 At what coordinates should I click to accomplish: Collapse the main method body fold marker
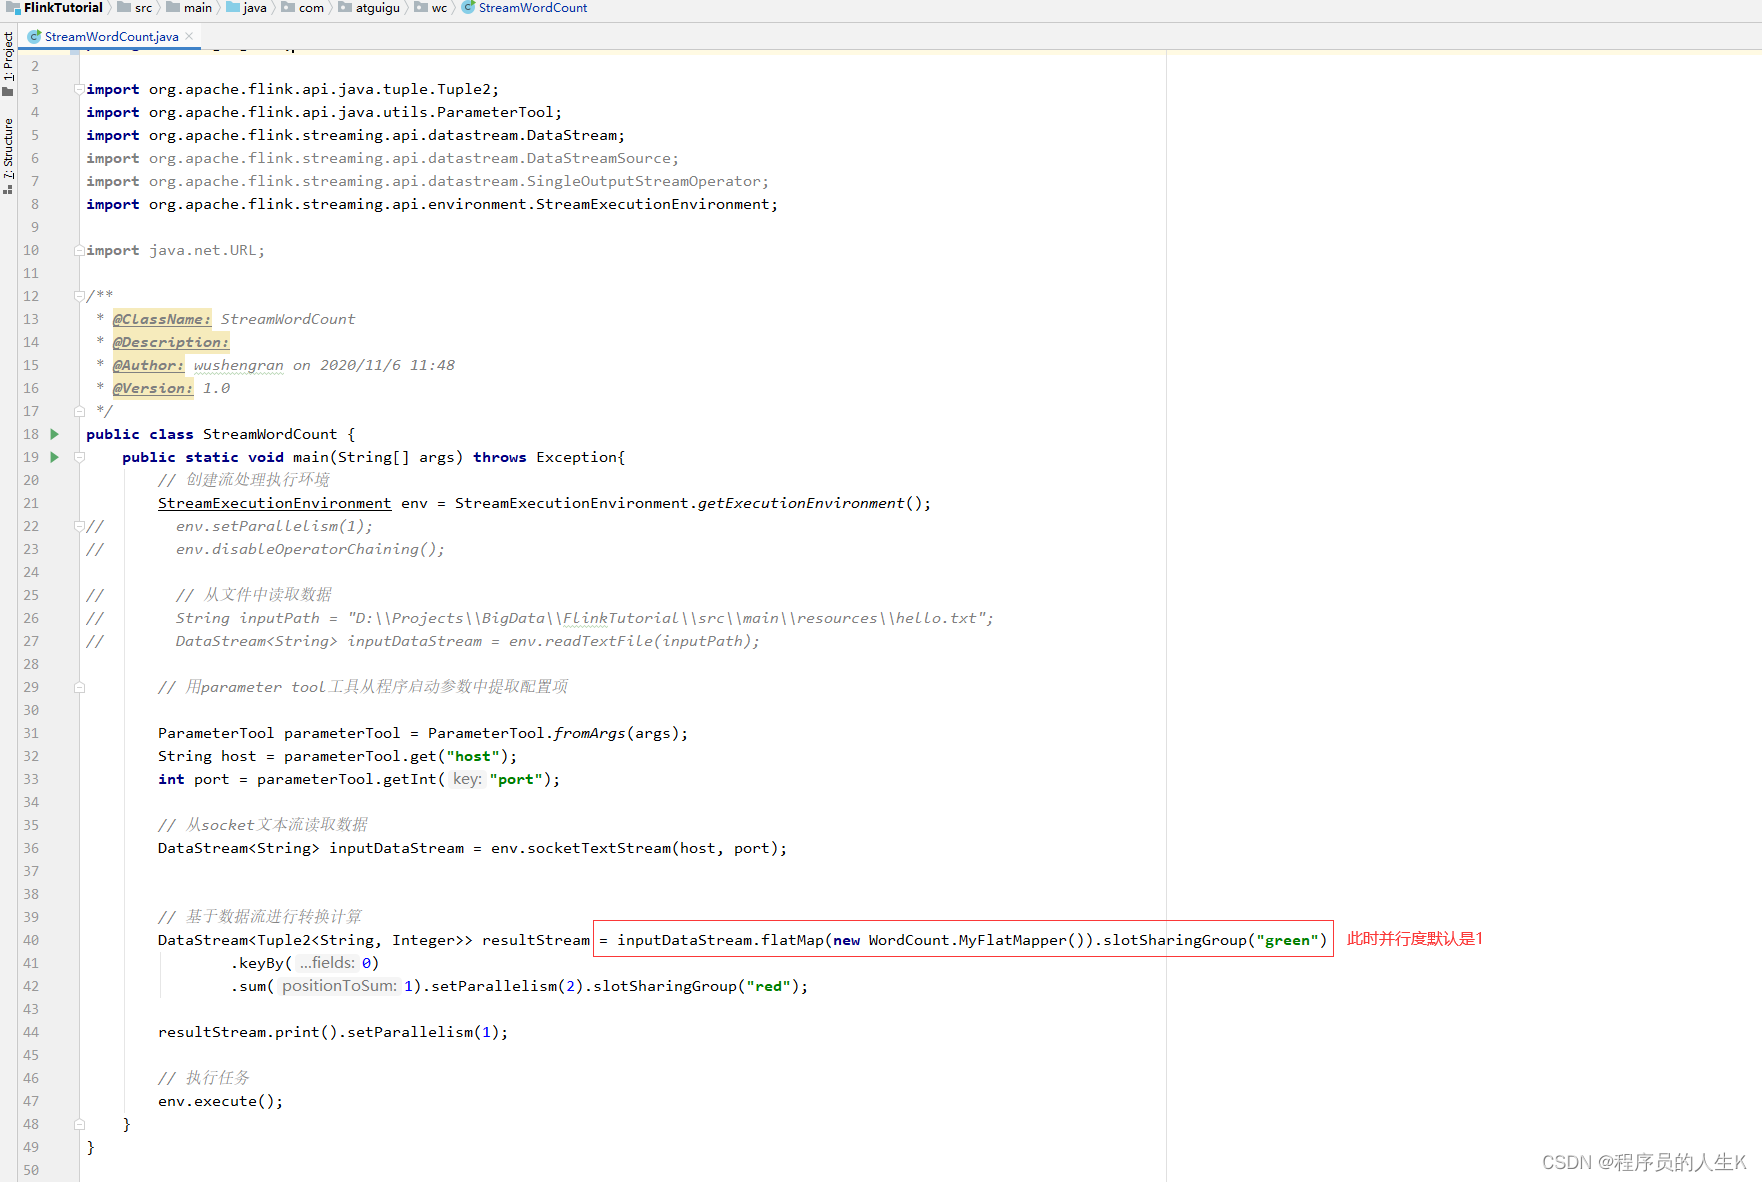(79, 457)
